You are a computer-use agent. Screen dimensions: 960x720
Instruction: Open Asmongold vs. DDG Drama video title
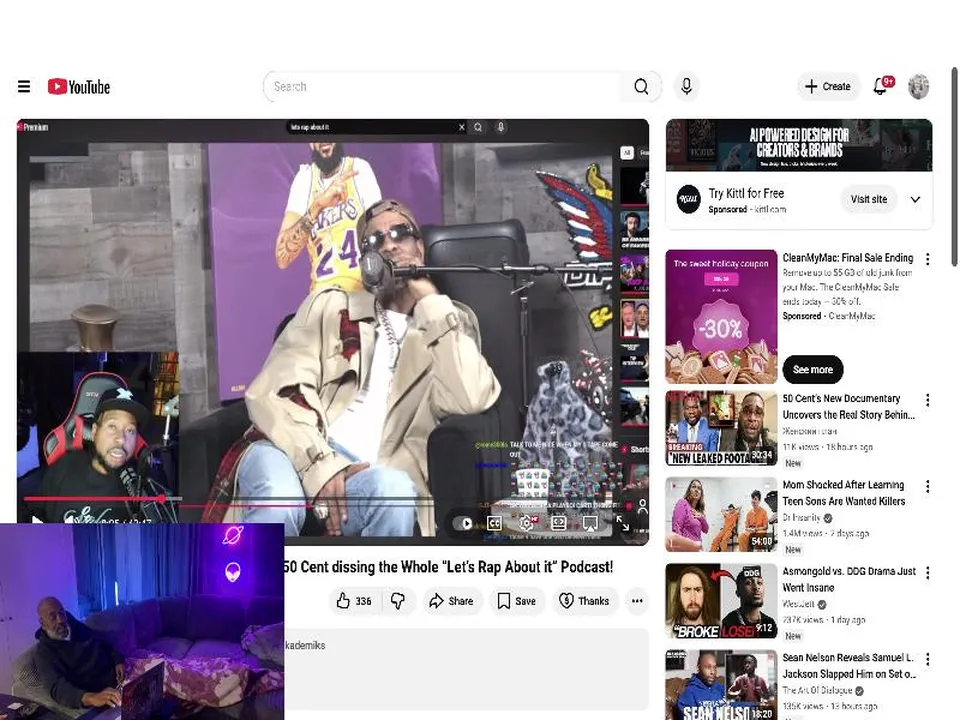pyautogui.click(x=849, y=579)
